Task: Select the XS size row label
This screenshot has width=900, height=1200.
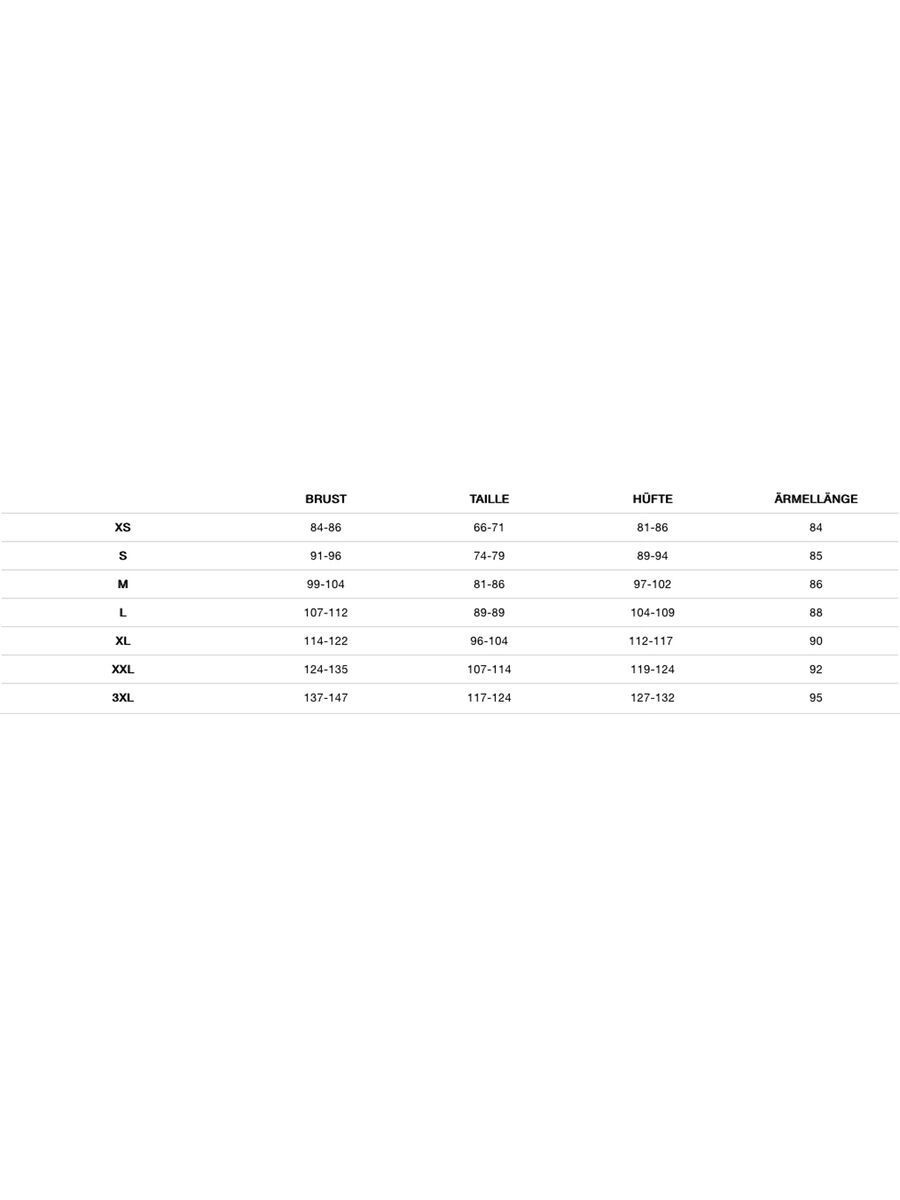Action: click(123, 527)
